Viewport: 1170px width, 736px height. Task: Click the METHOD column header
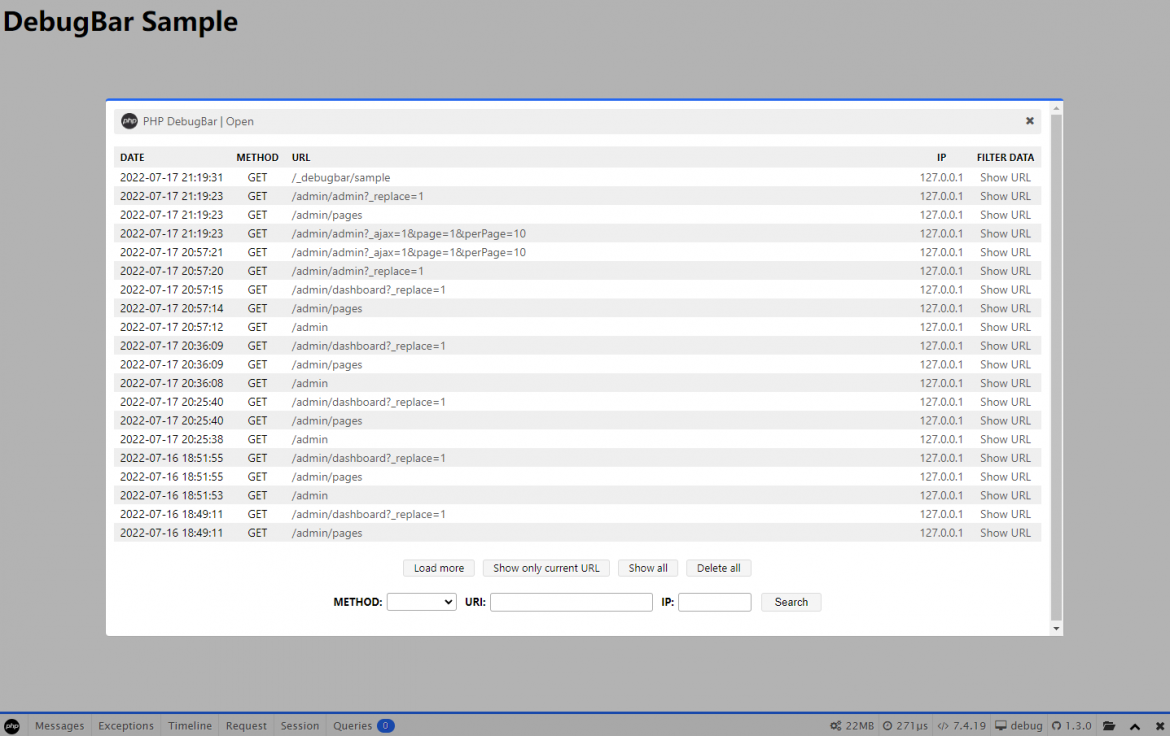coord(257,158)
